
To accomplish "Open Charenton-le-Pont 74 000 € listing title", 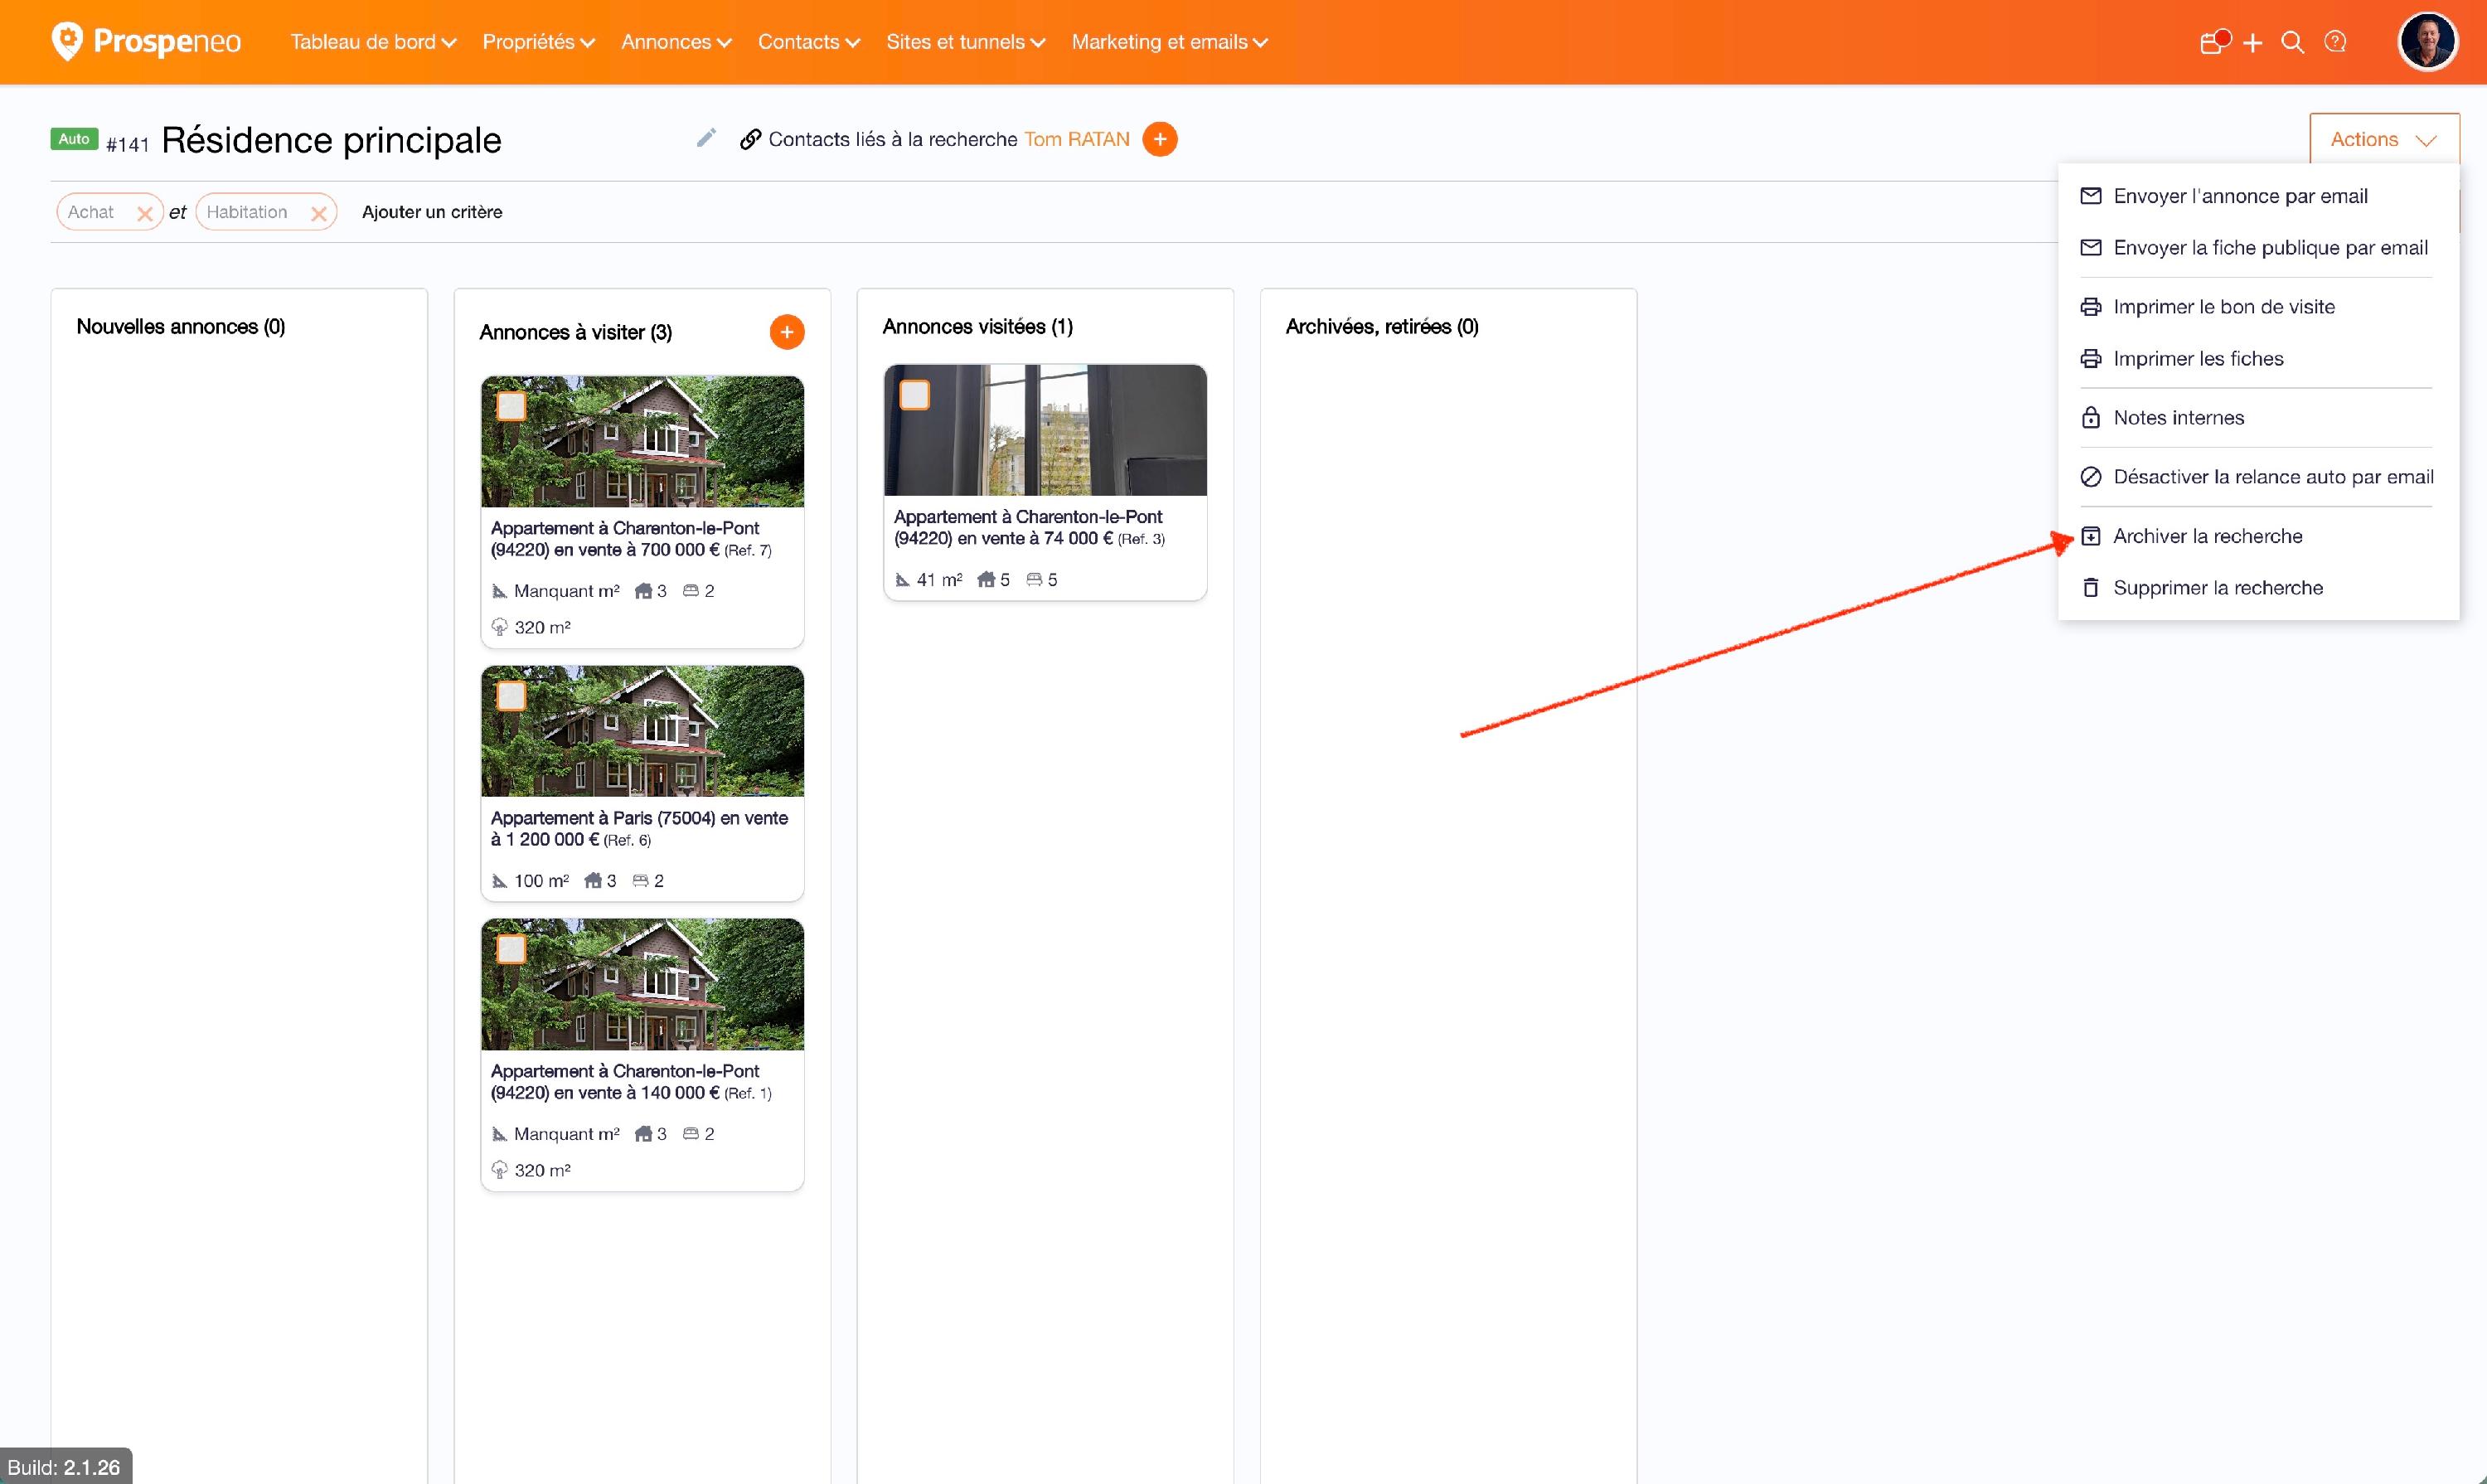I will [1029, 527].
